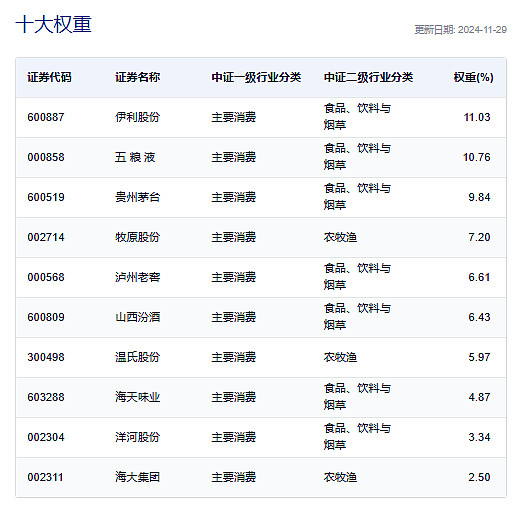This screenshot has width=517, height=510.
Task: Click 农牧渔 in the 海大集团 row
Action: coord(340,477)
